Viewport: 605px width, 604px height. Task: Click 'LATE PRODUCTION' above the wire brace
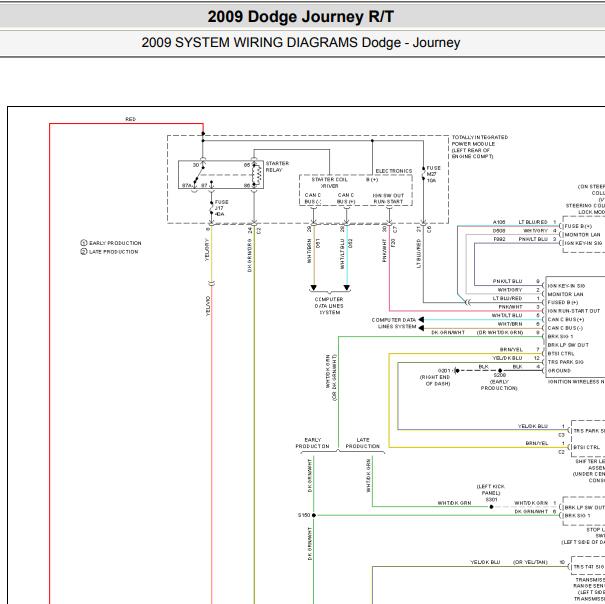(363, 443)
